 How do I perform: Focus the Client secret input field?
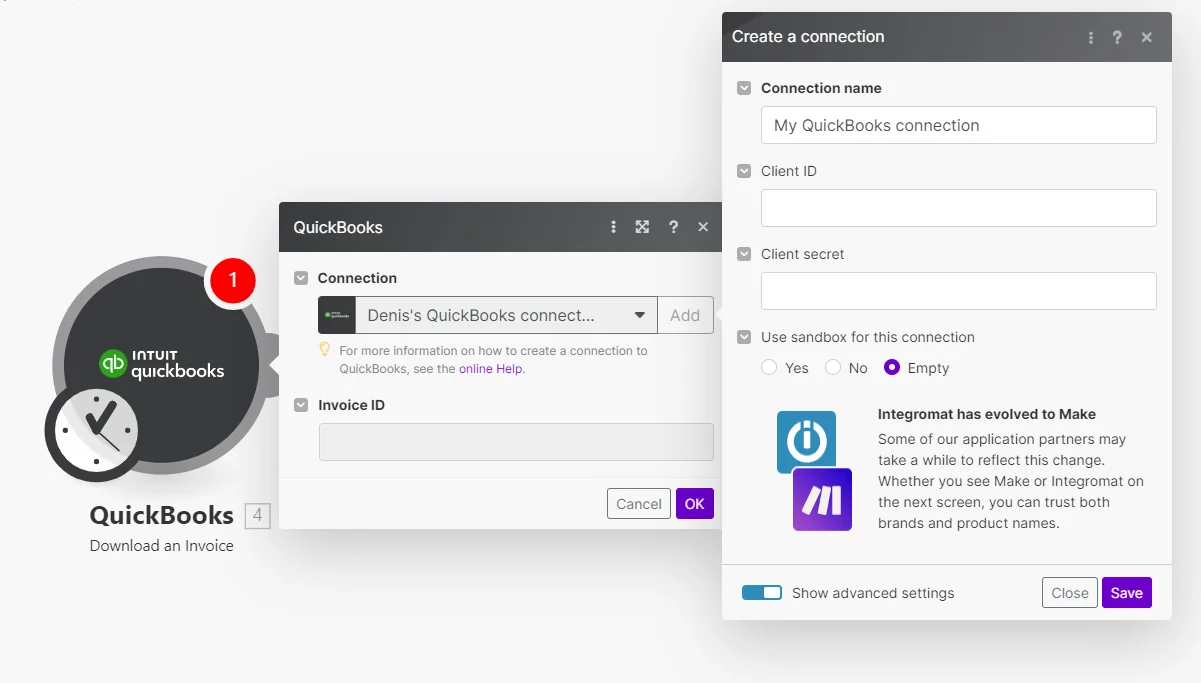click(x=959, y=291)
